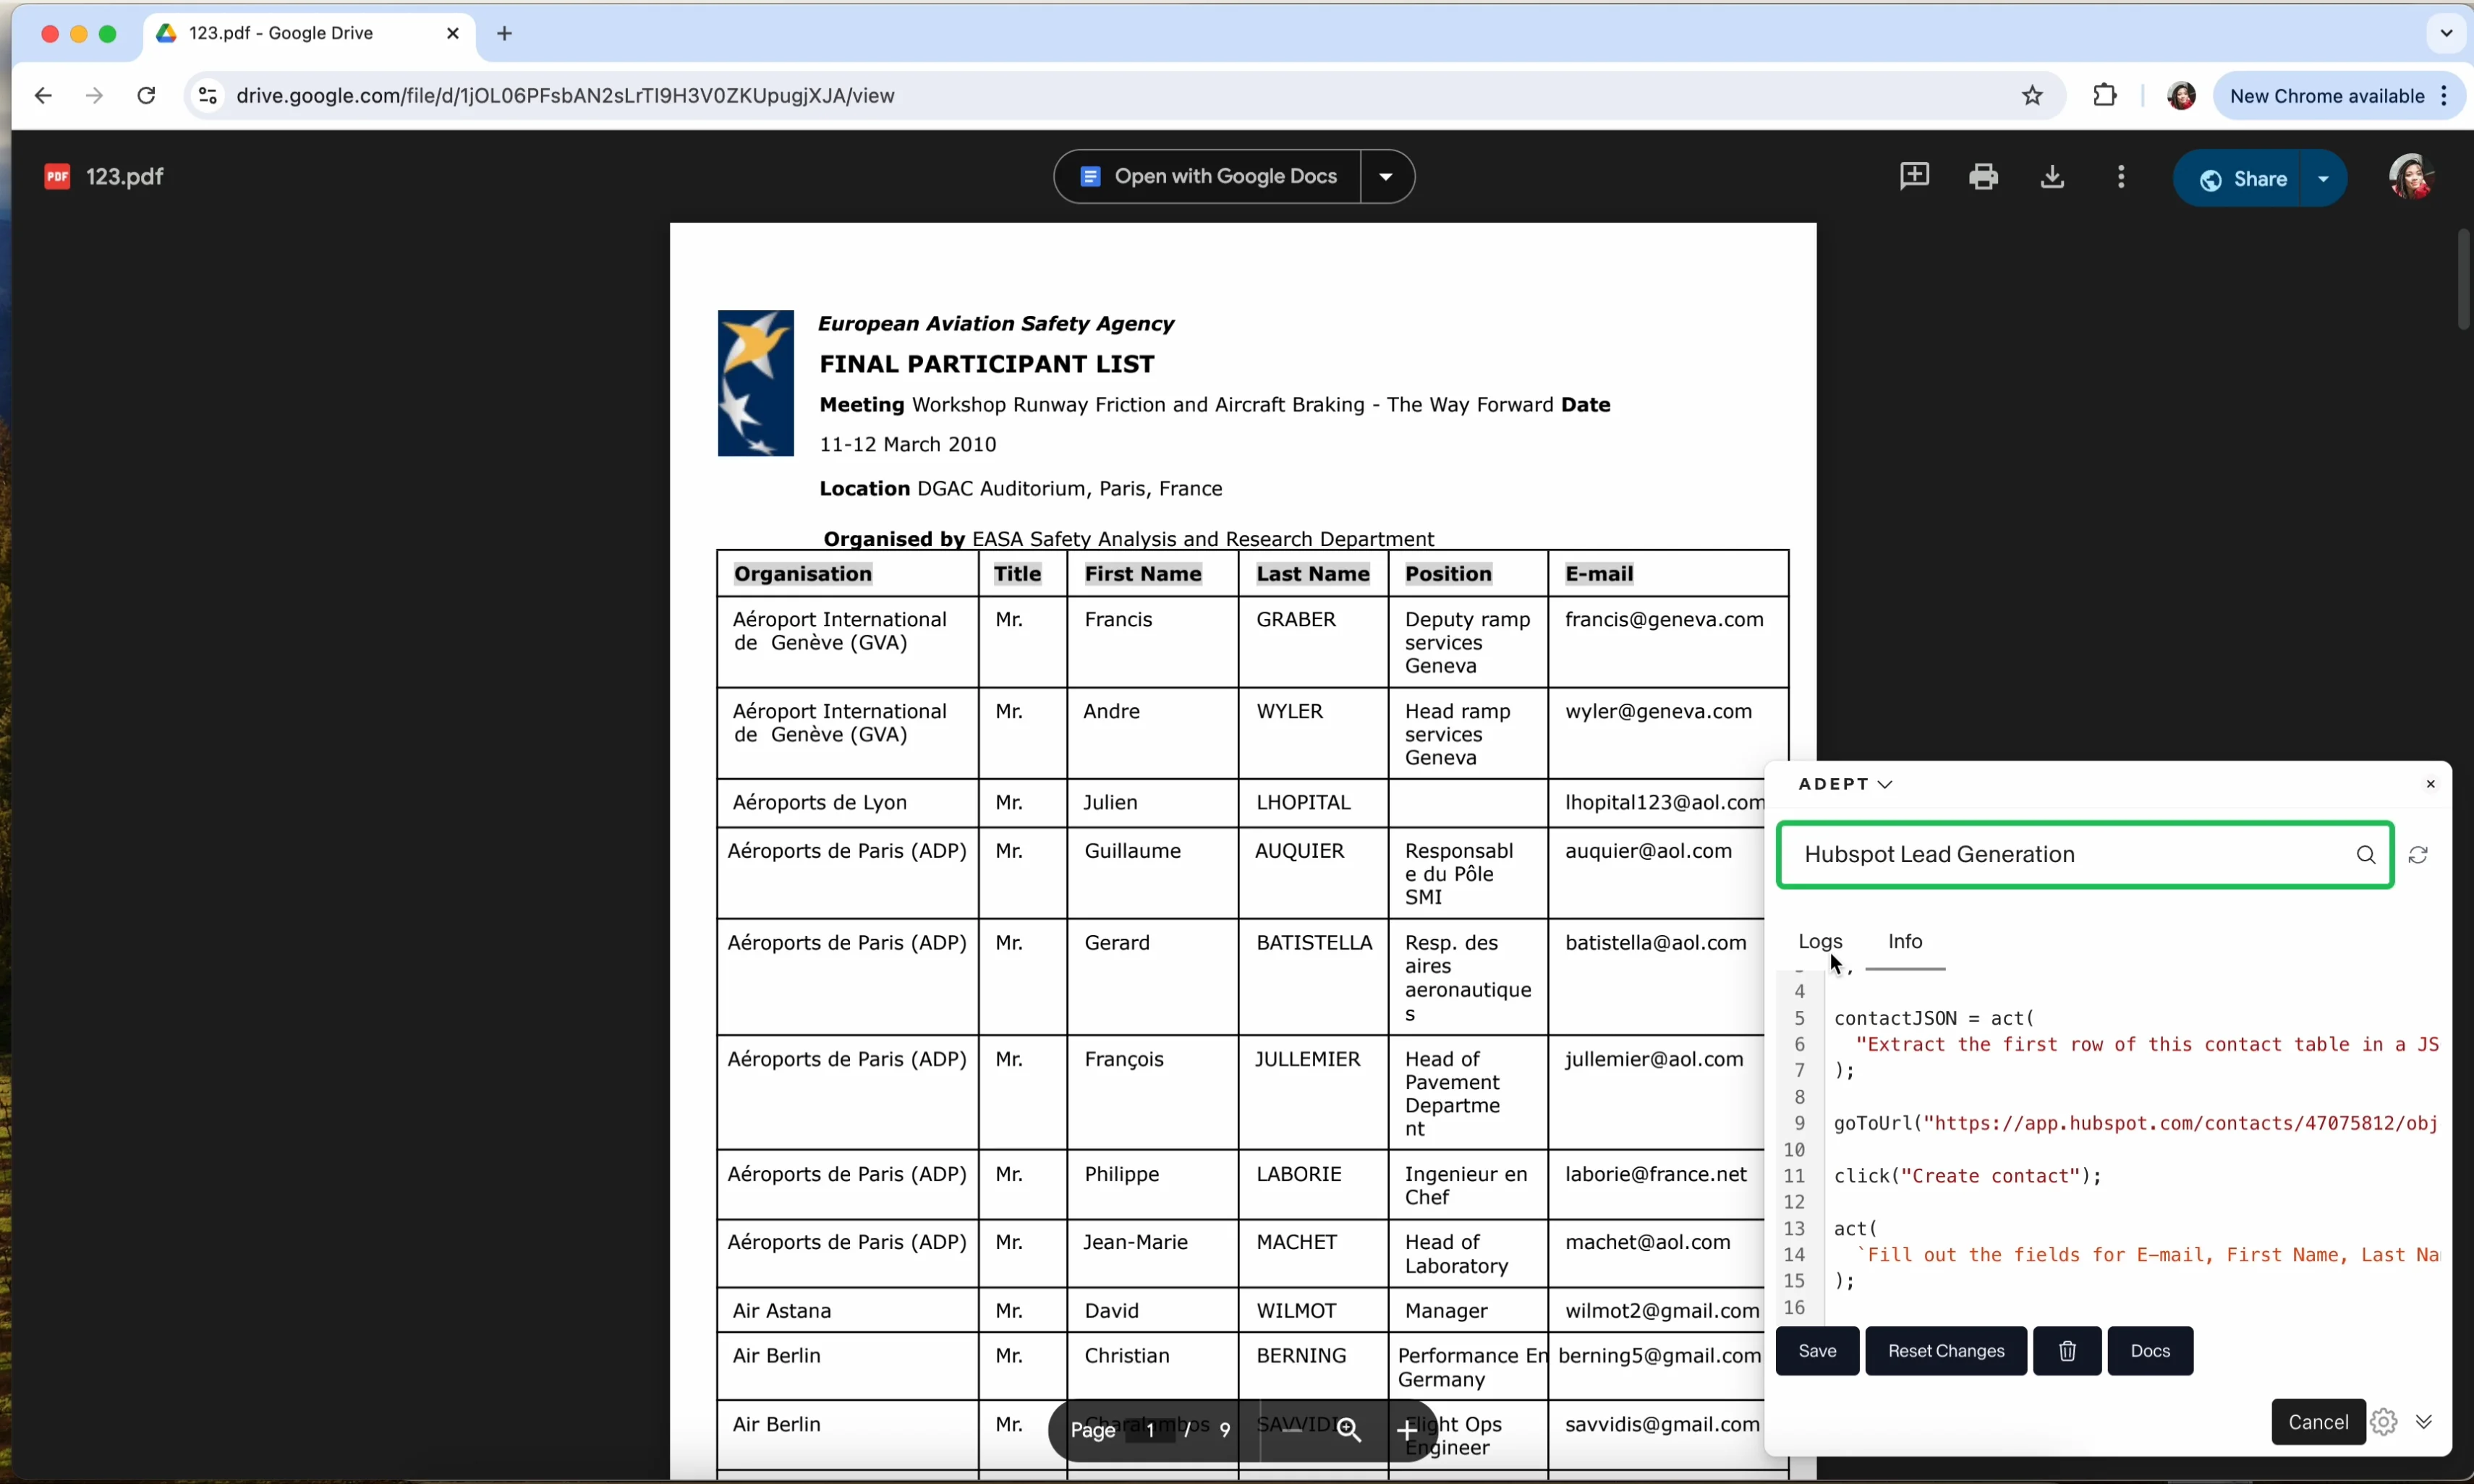Expand the Share options arrow
This screenshot has width=2474, height=1484.
[x=2322, y=179]
